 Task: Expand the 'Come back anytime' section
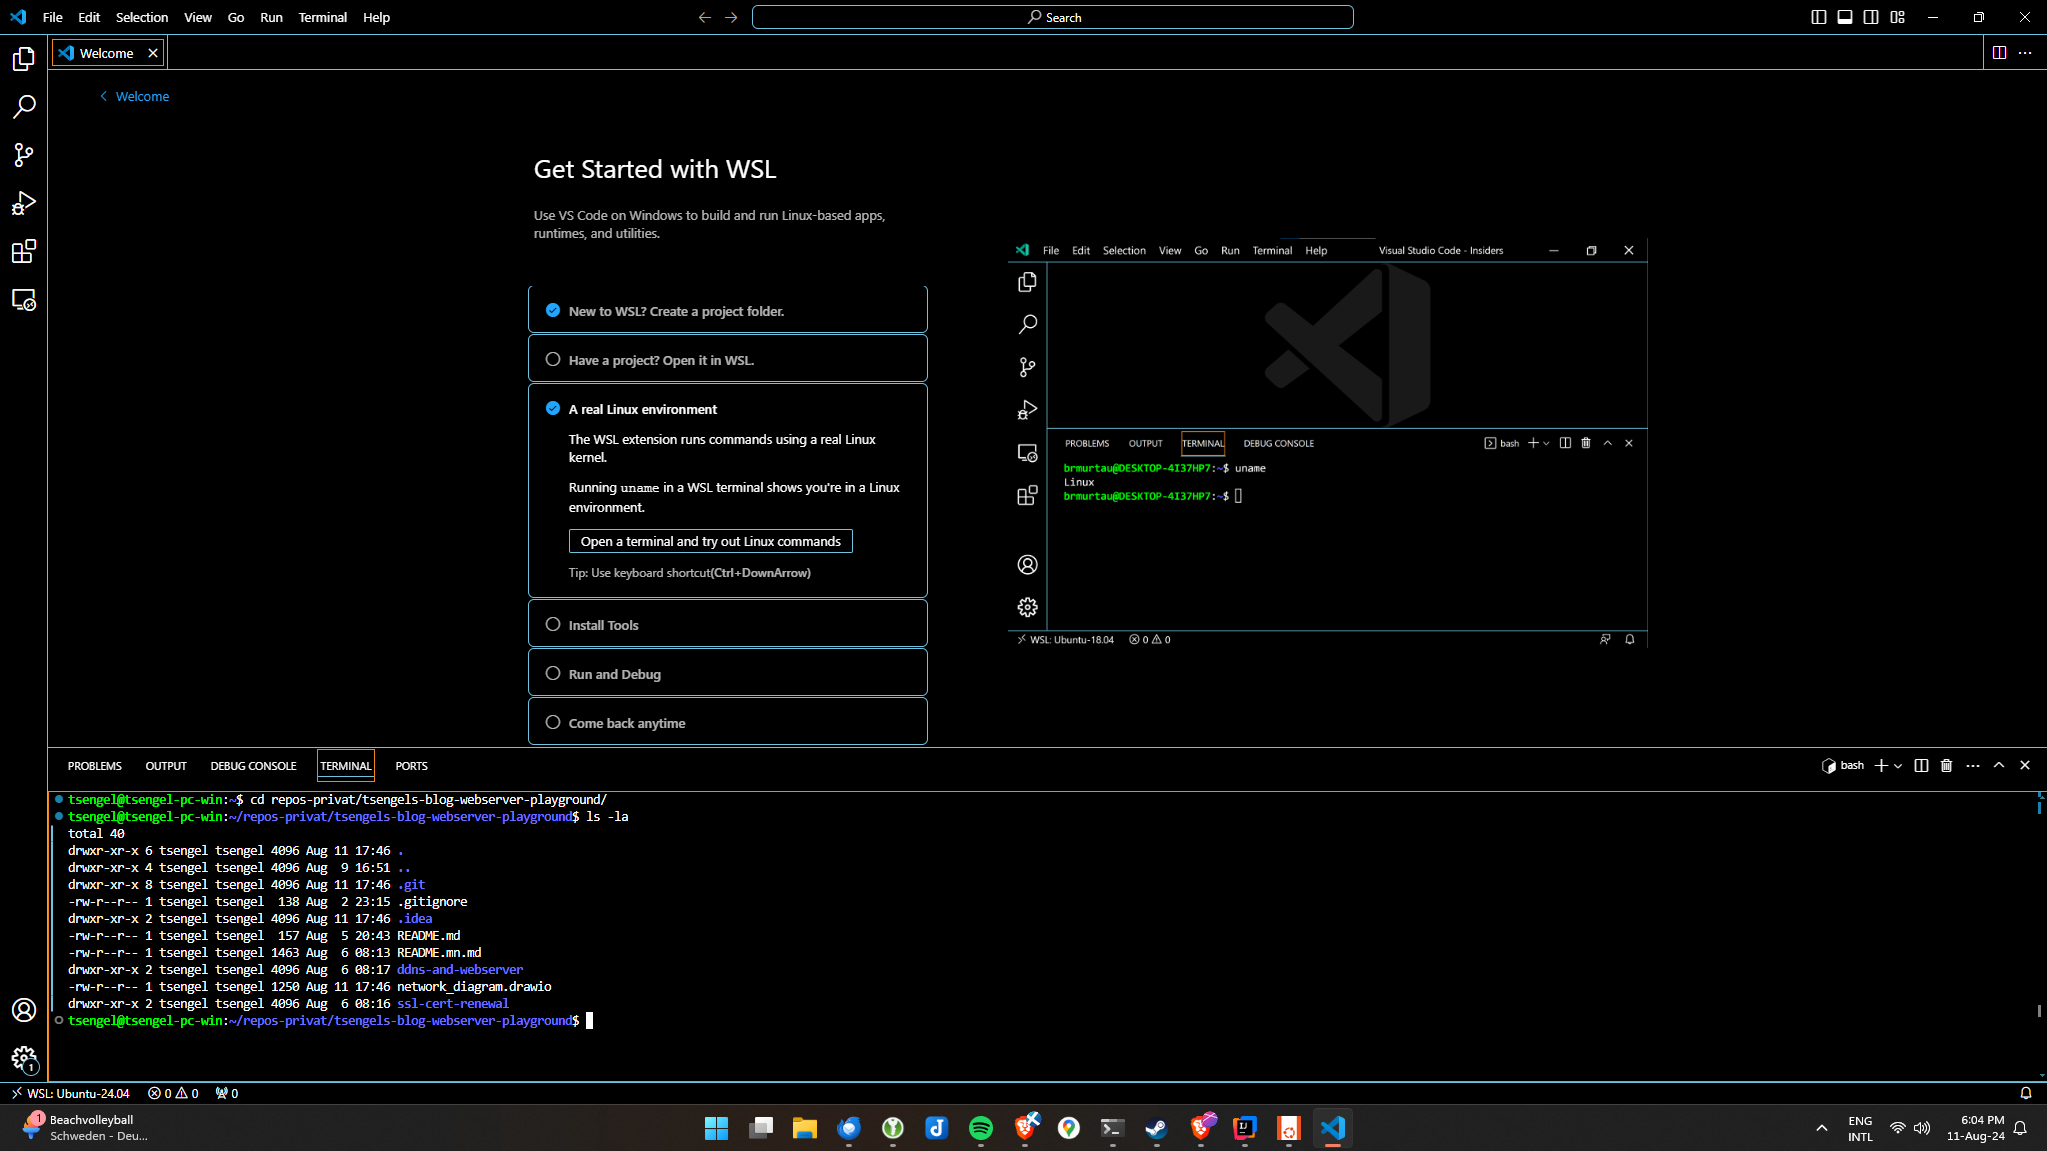coord(728,722)
